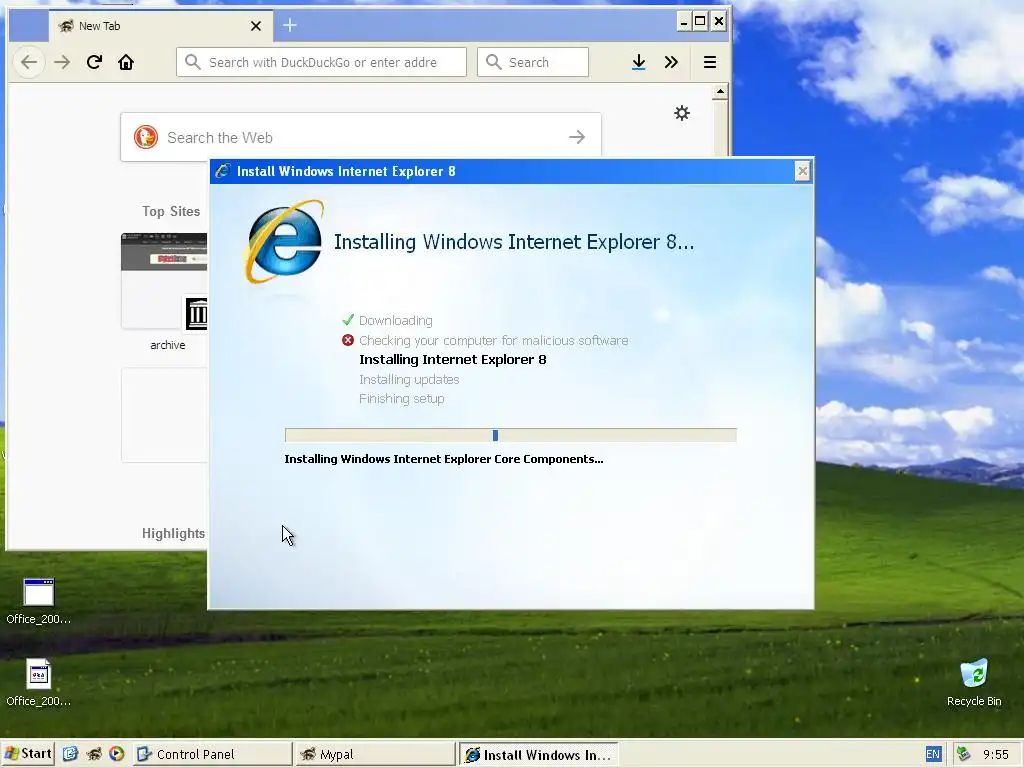This screenshot has width=1024, height=768.
Task: Switch to Mypal taskbar button
Action: point(375,754)
